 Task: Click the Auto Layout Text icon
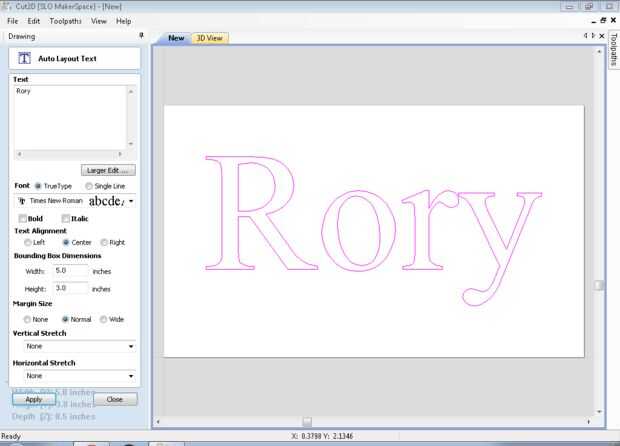[x=24, y=59]
